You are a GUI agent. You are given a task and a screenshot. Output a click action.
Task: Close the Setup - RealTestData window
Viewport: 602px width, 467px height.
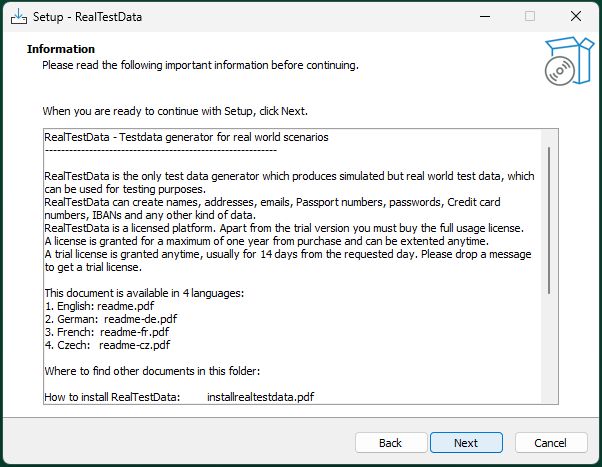coord(576,17)
